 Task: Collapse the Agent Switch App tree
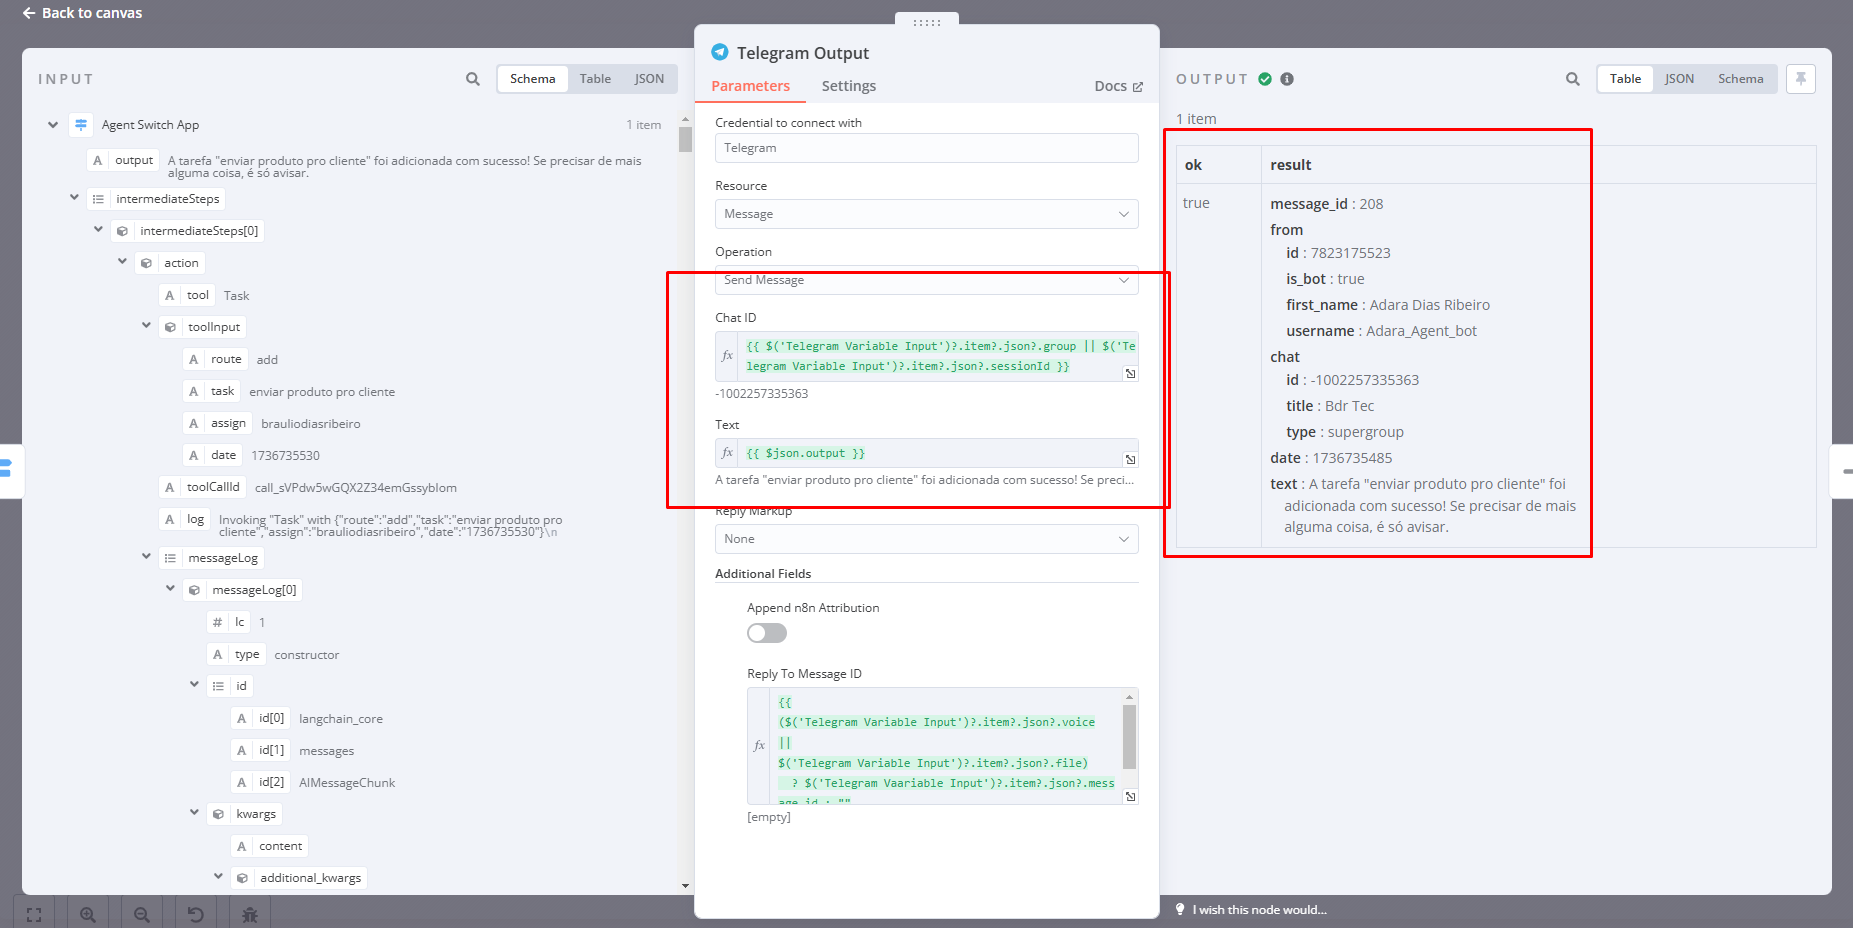point(53,125)
